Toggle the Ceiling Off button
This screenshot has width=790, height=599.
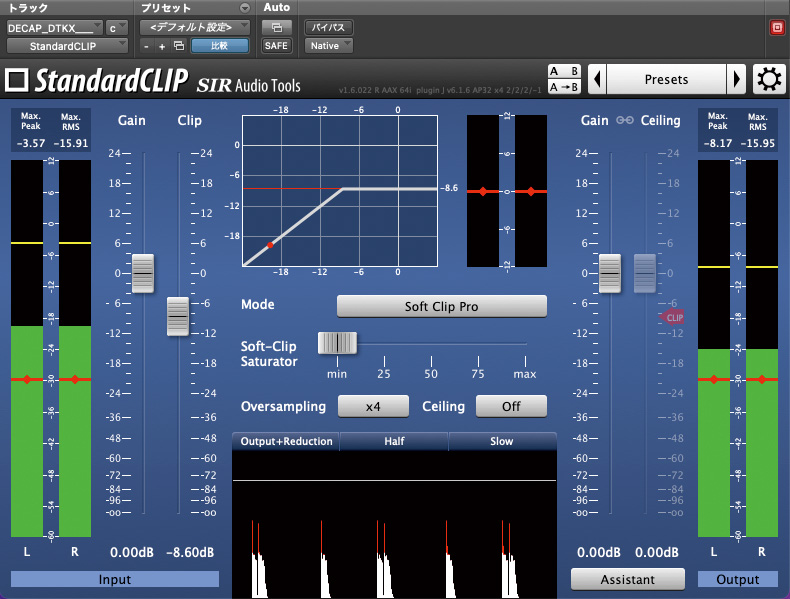(511, 406)
